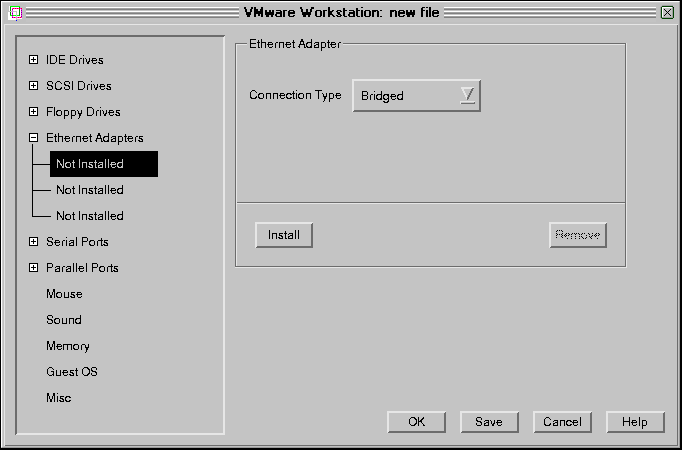Select the first Not Installed adapter

[x=90, y=164]
